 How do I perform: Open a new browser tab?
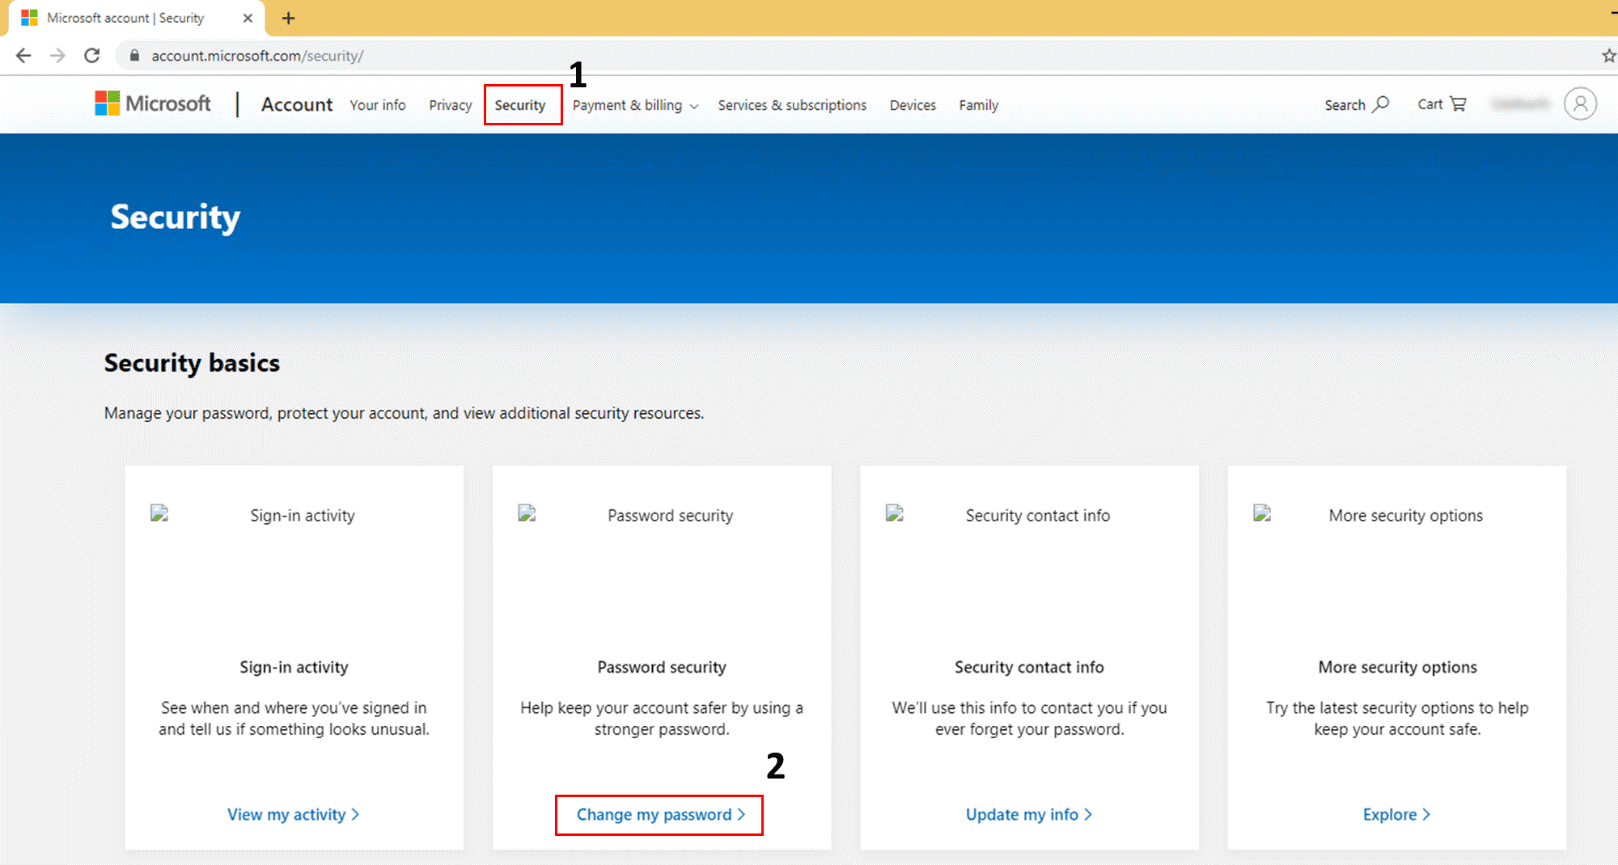pyautogui.click(x=288, y=18)
